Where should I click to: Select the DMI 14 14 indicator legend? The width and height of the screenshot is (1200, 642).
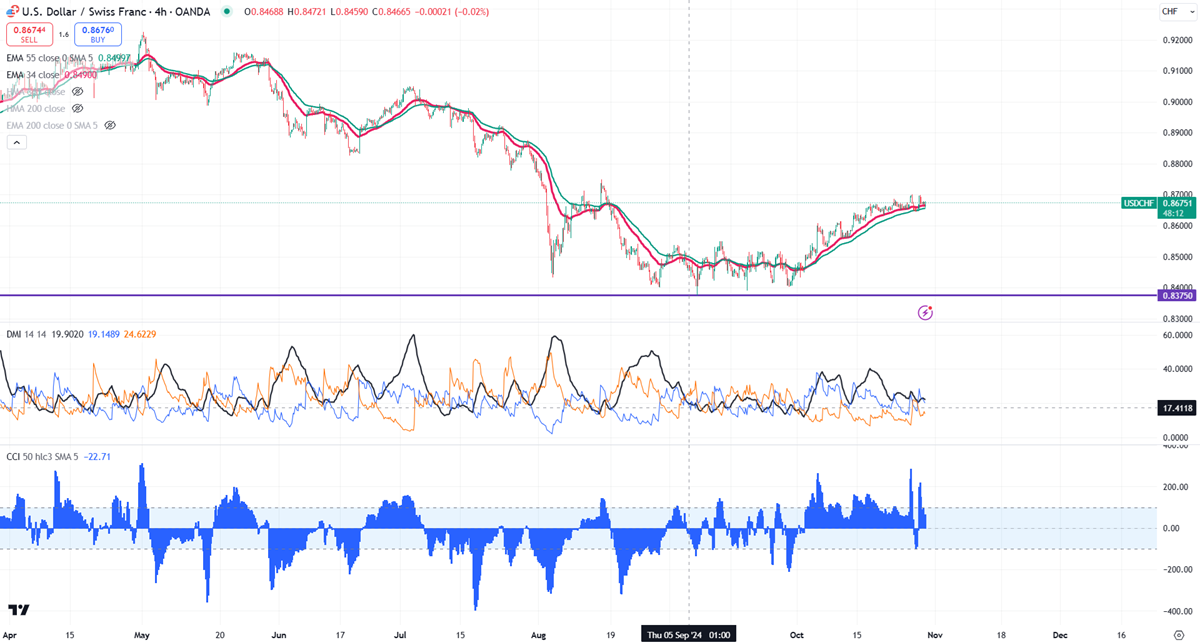click(x=26, y=334)
